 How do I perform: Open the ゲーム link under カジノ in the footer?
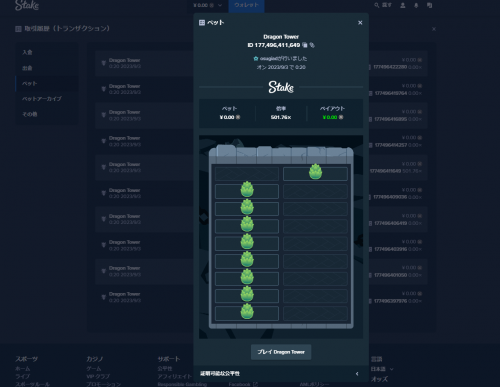coord(94,369)
